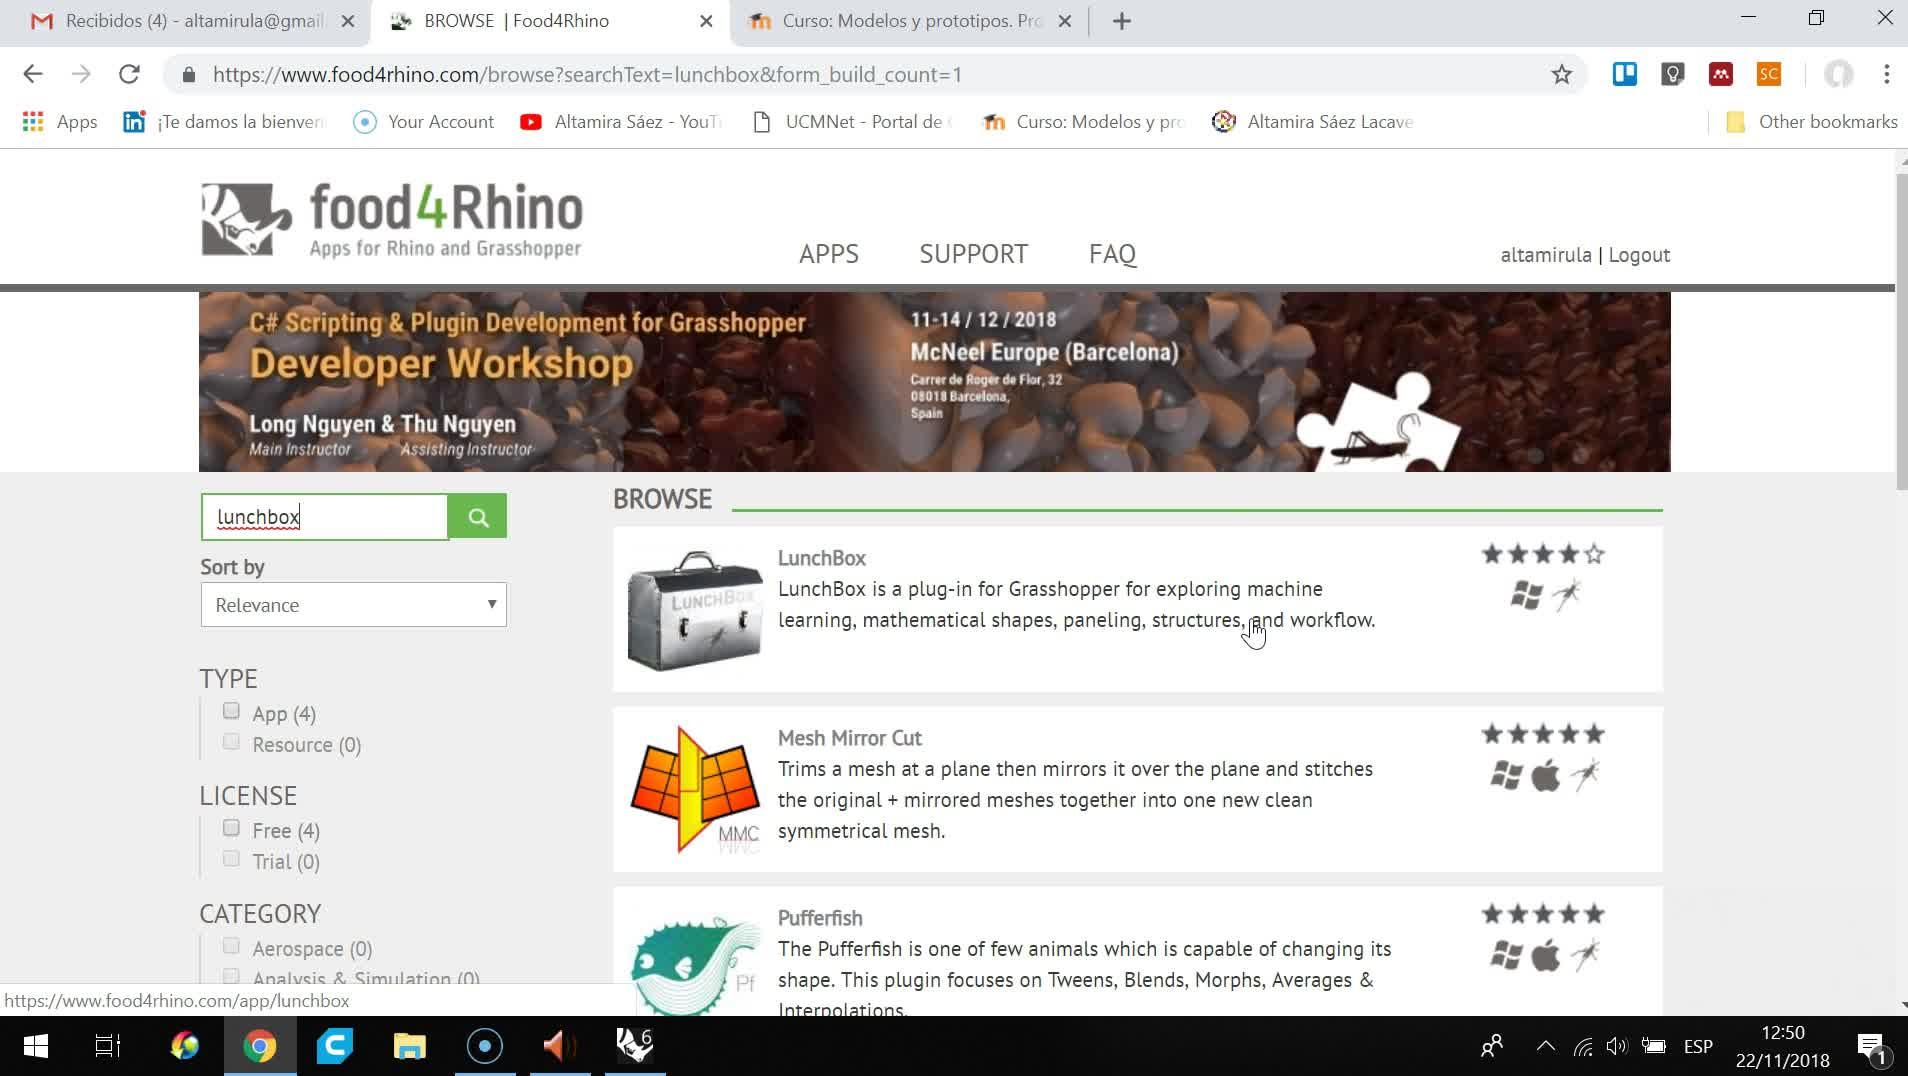1908x1076 pixels.
Task: Click the Windows platform icon for LunchBox
Action: (1526, 595)
